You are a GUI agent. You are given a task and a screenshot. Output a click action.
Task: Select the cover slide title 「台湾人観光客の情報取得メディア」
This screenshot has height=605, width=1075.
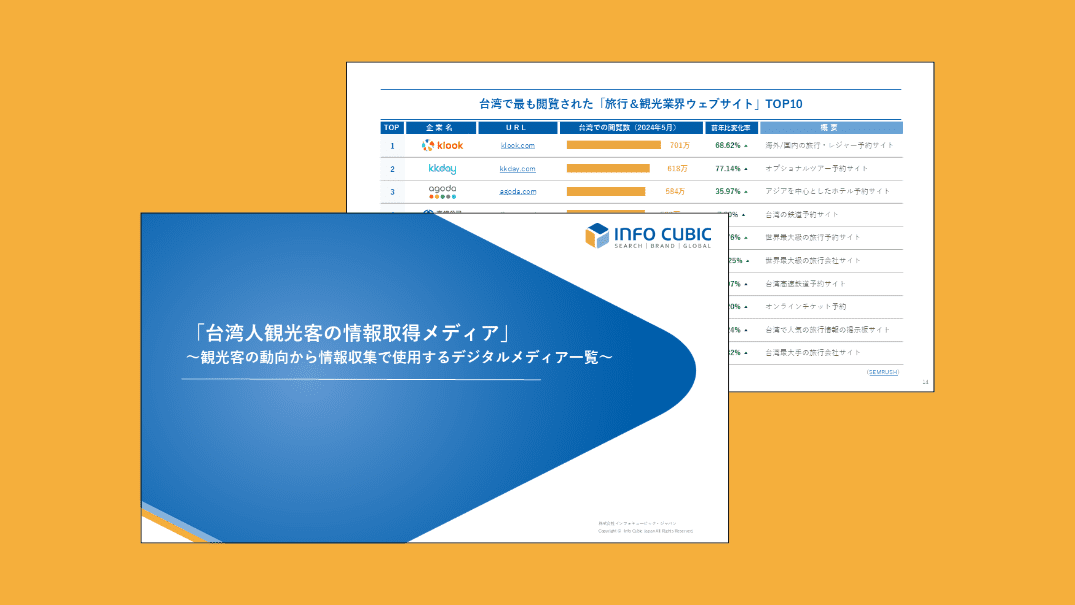[352, 333]
